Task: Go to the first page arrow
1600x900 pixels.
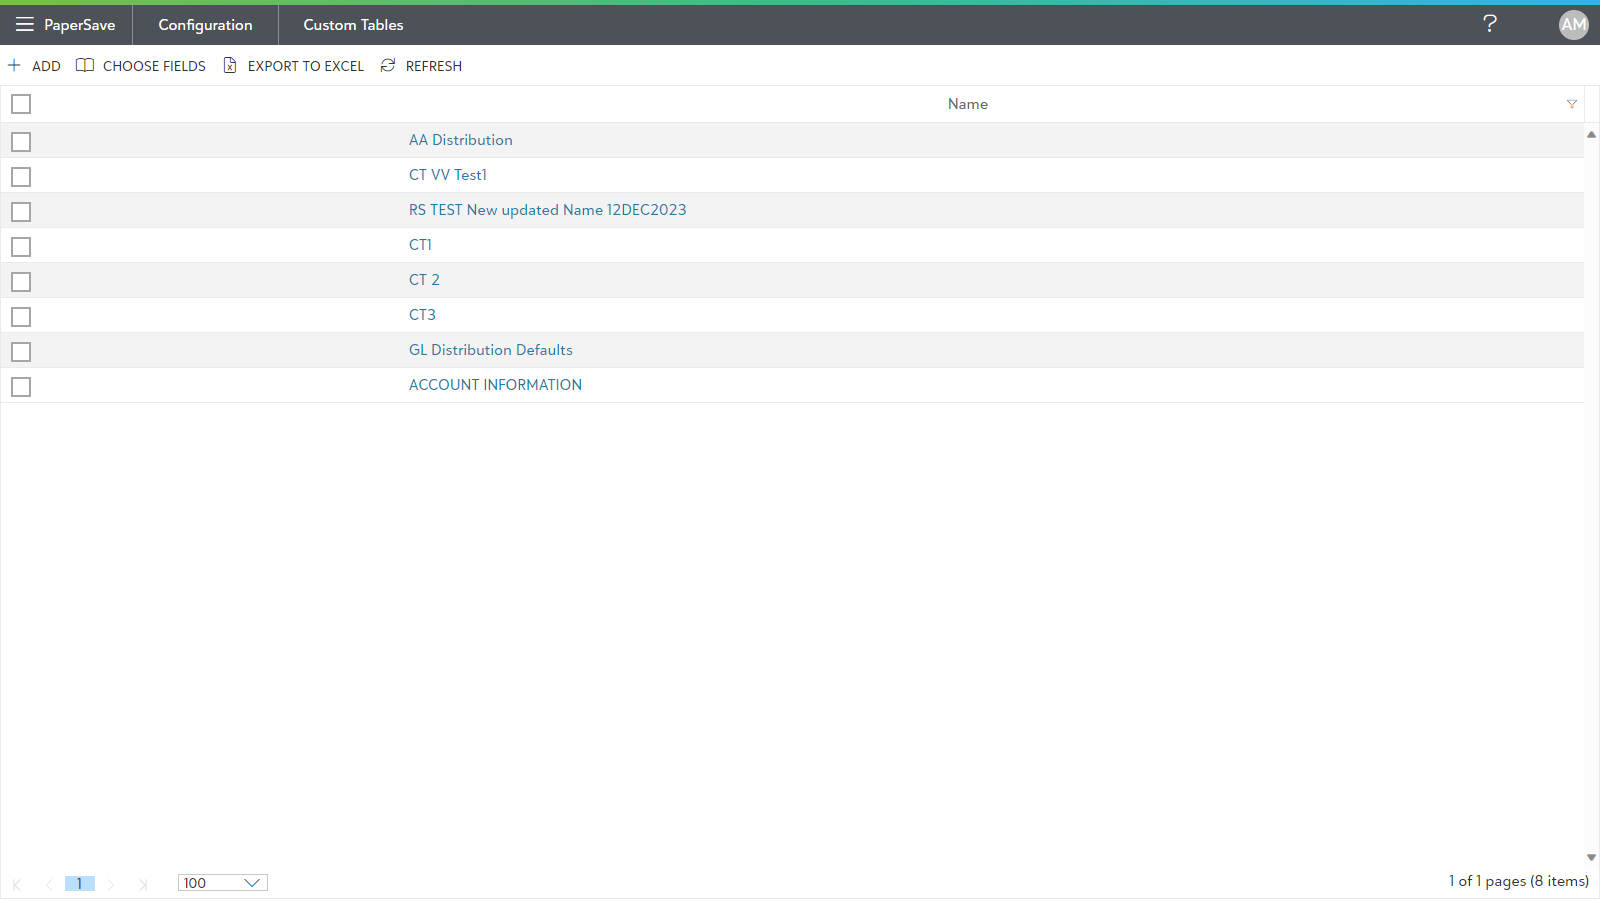Action: 17,884
